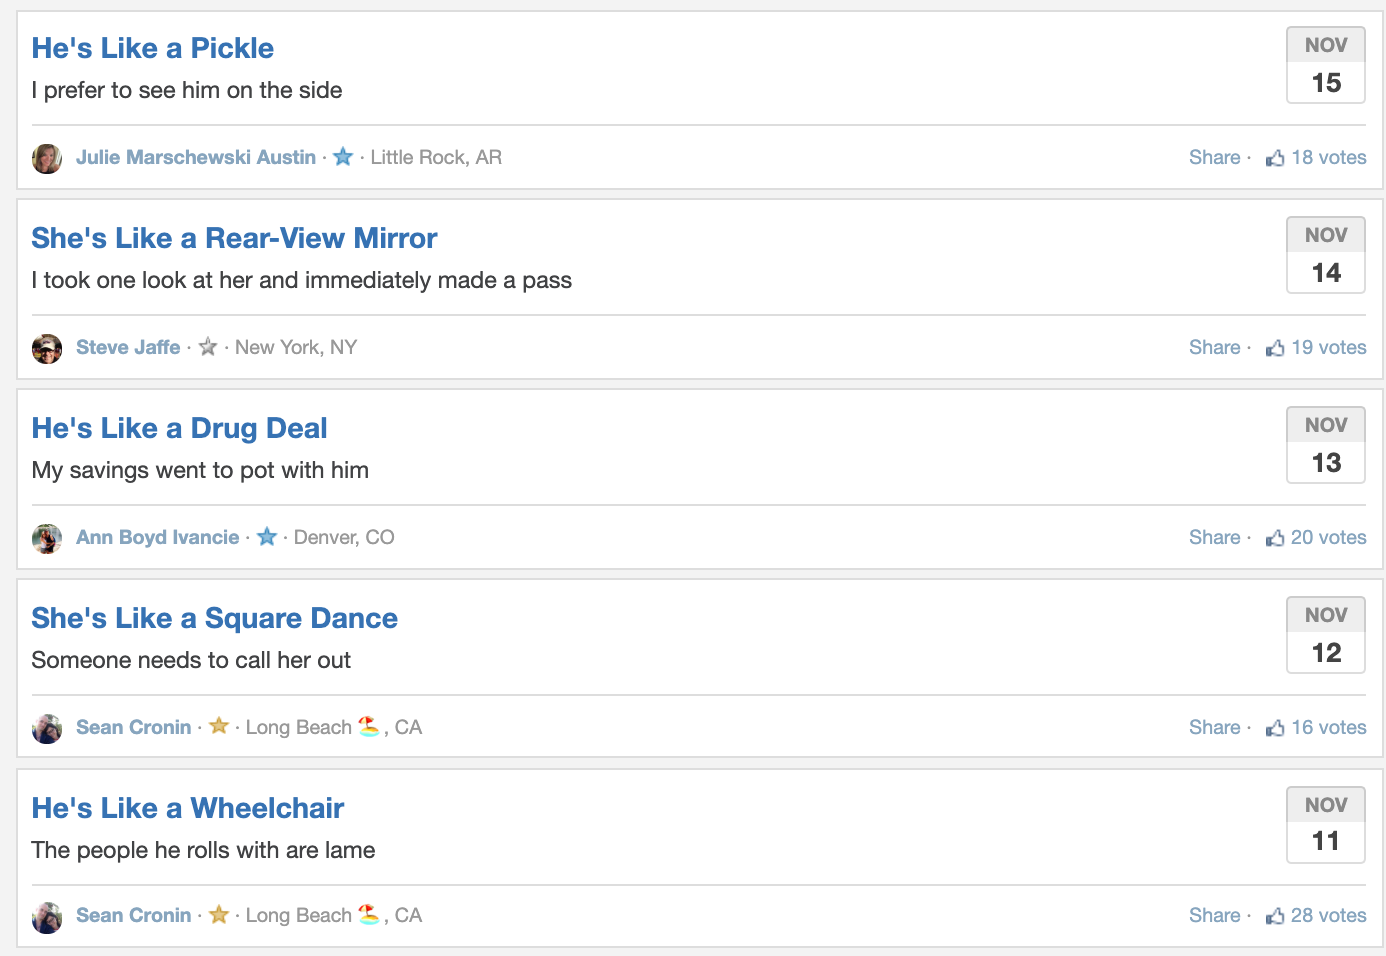This screenshot has width=1386, height=956.
Task: Click thumbs-up icon on Square Dance post
Action: tap(1275, 728)
